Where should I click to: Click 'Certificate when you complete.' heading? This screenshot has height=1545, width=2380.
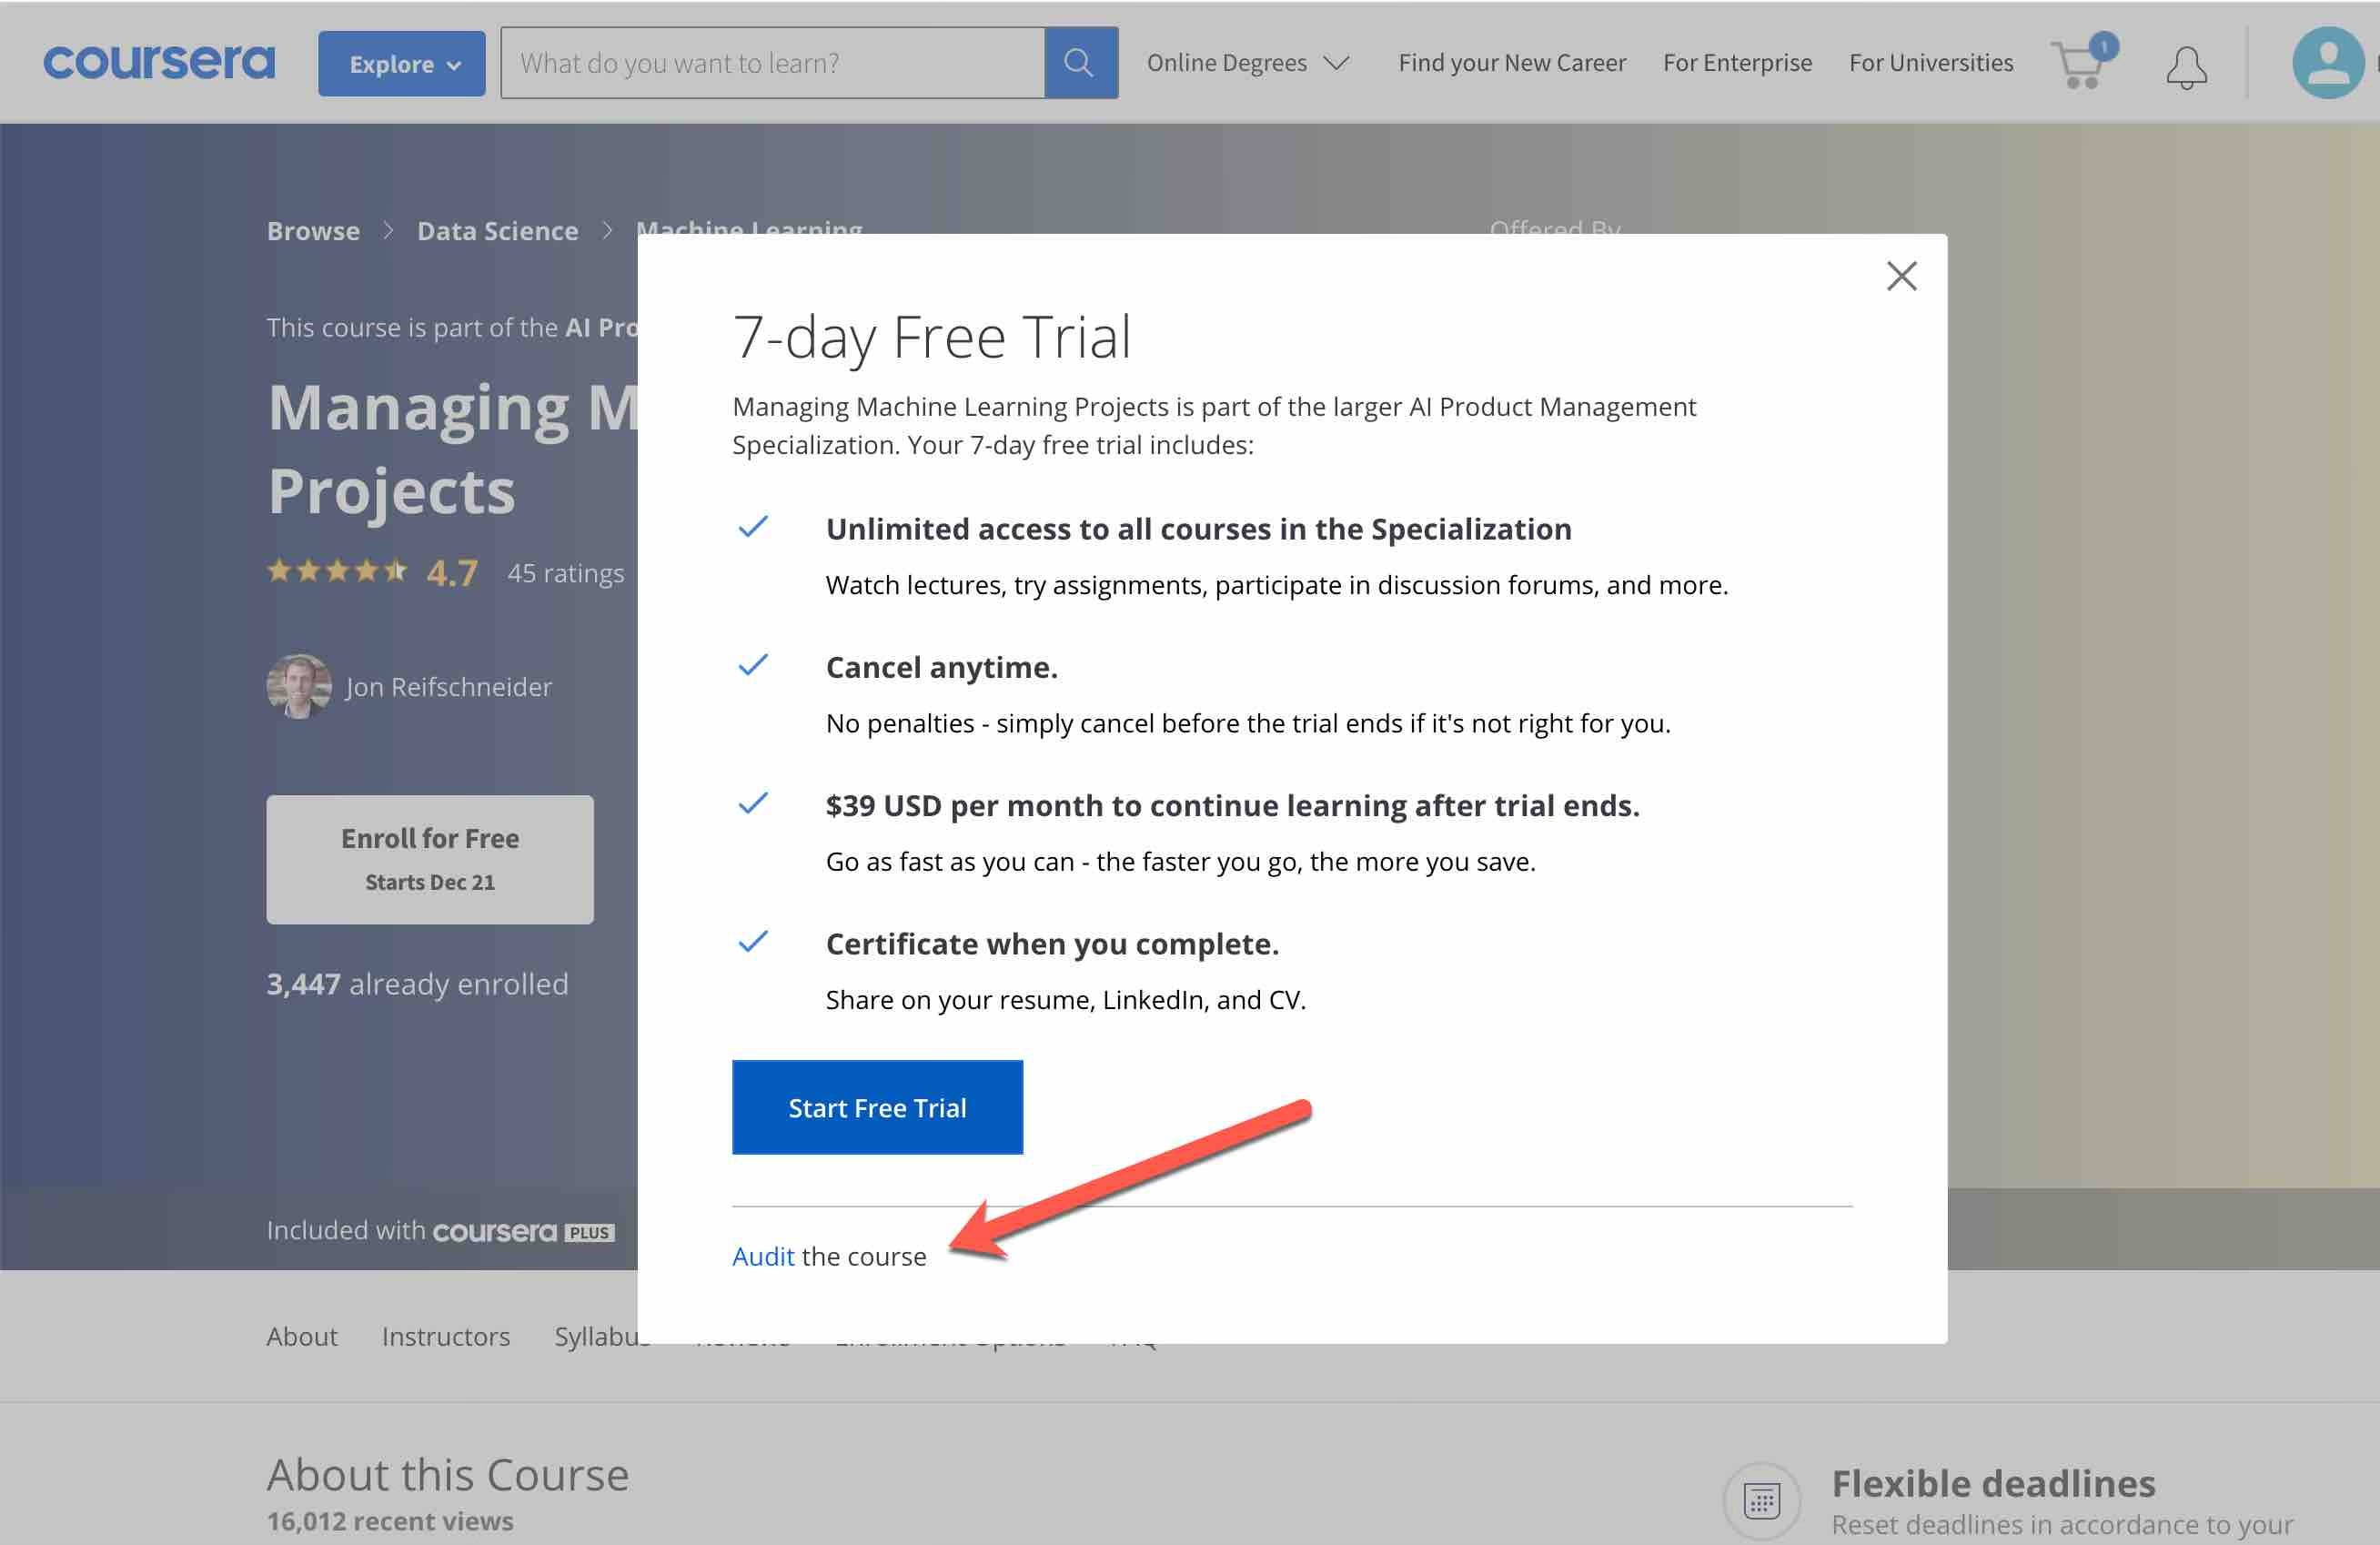(1052, 944)
